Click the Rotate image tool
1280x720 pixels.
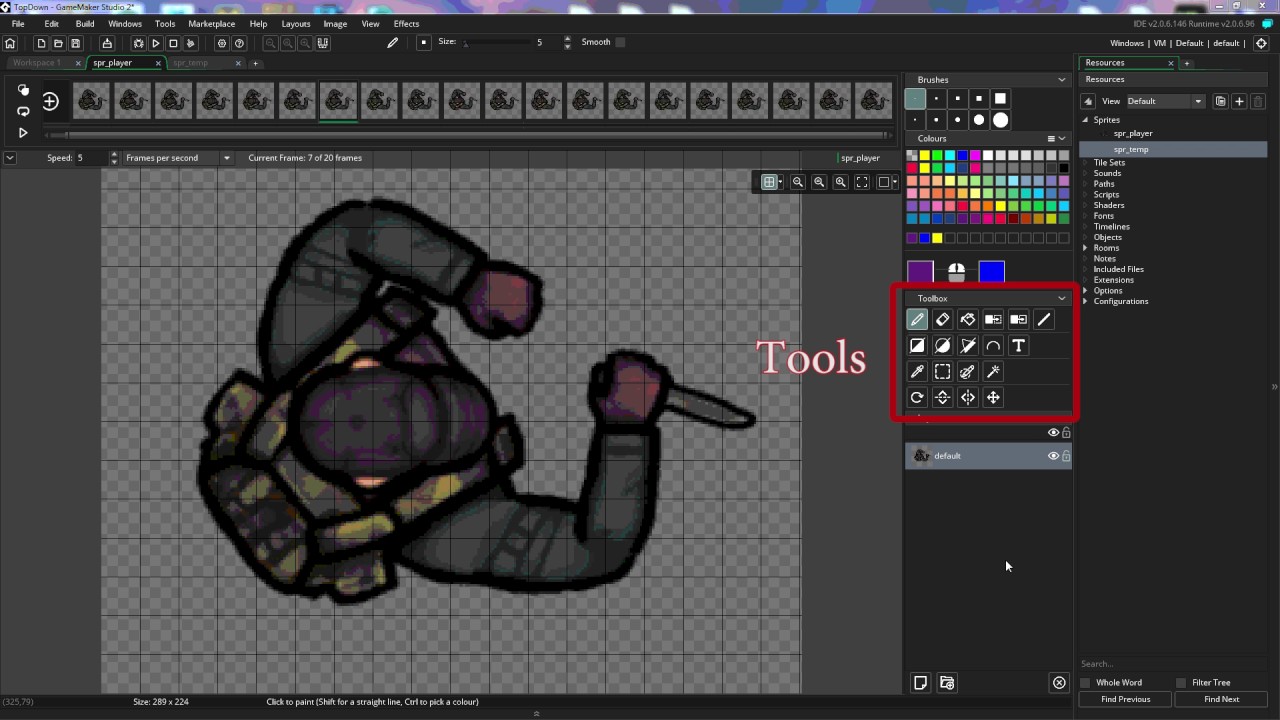(x=917, y=398)
